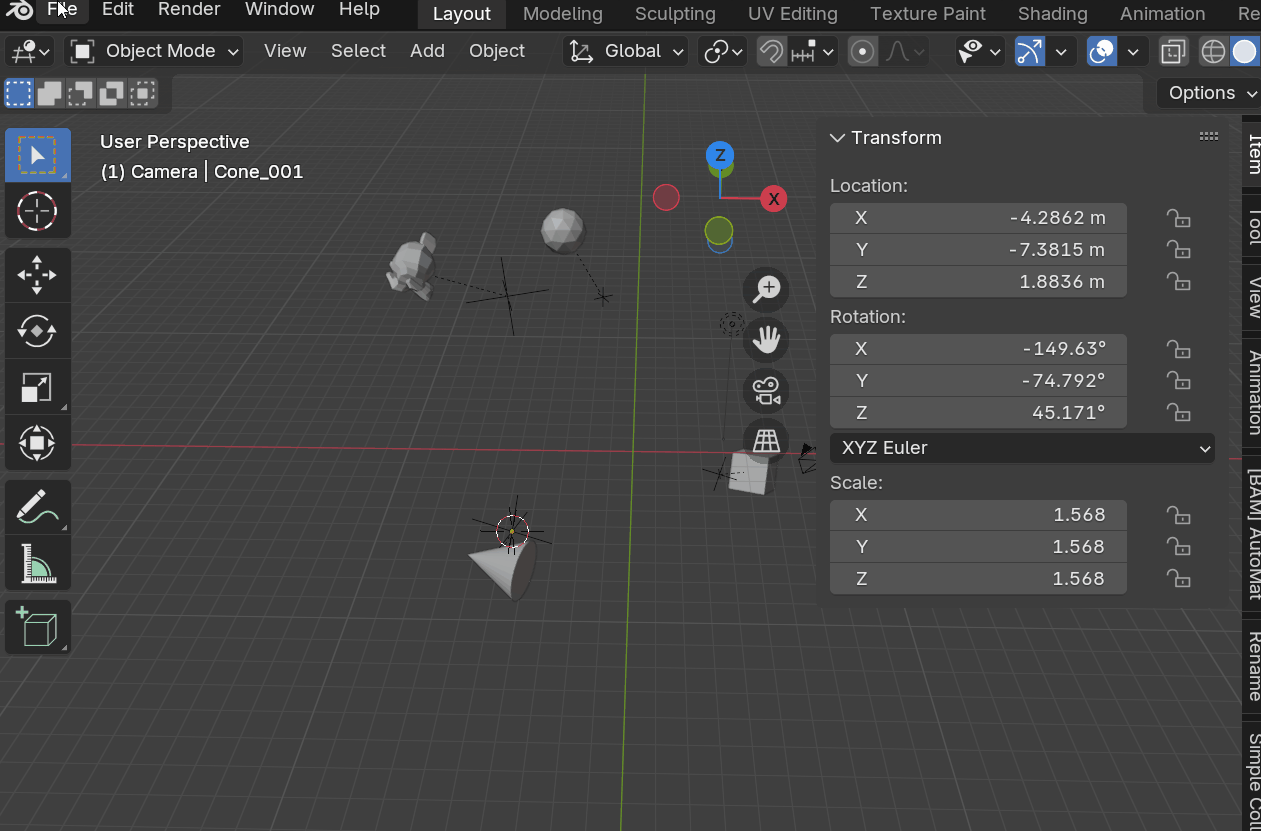Viewport: 1261px width, 831px height.
Task: Select wireframe viewport shading
Action: tap(1213, 51)
